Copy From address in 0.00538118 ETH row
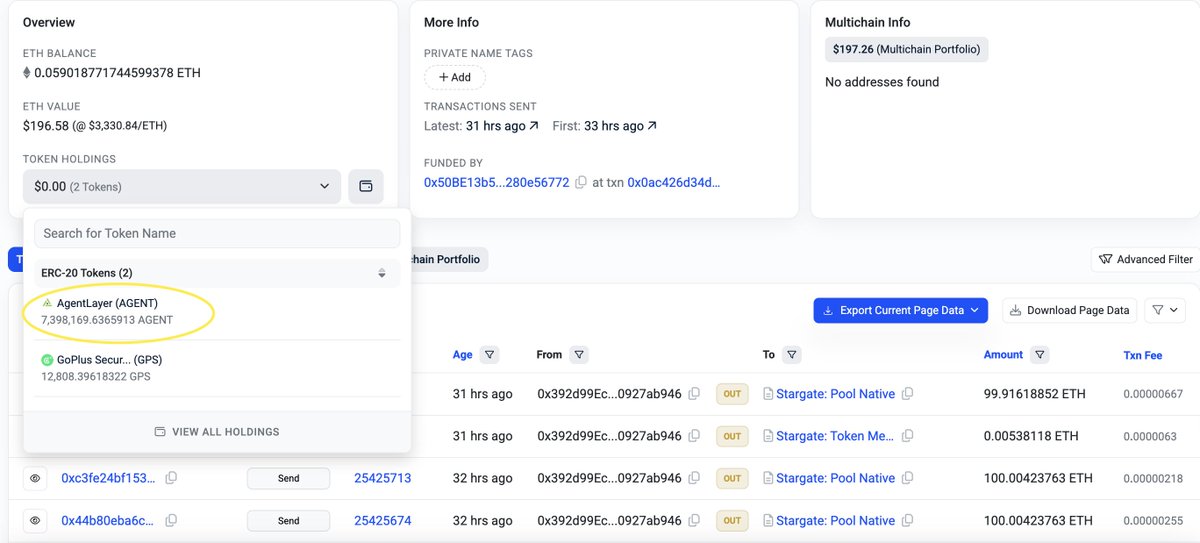Screen dimensions: 1200x543 click(694, 436)
